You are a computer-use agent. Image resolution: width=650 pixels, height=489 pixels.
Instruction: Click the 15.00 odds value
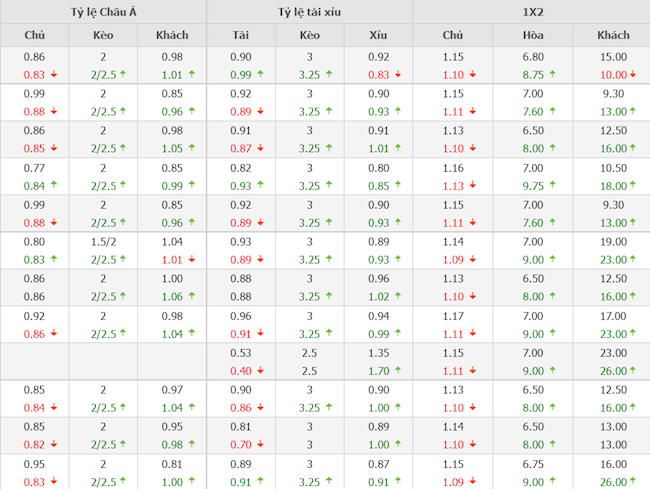pos(613,58)
